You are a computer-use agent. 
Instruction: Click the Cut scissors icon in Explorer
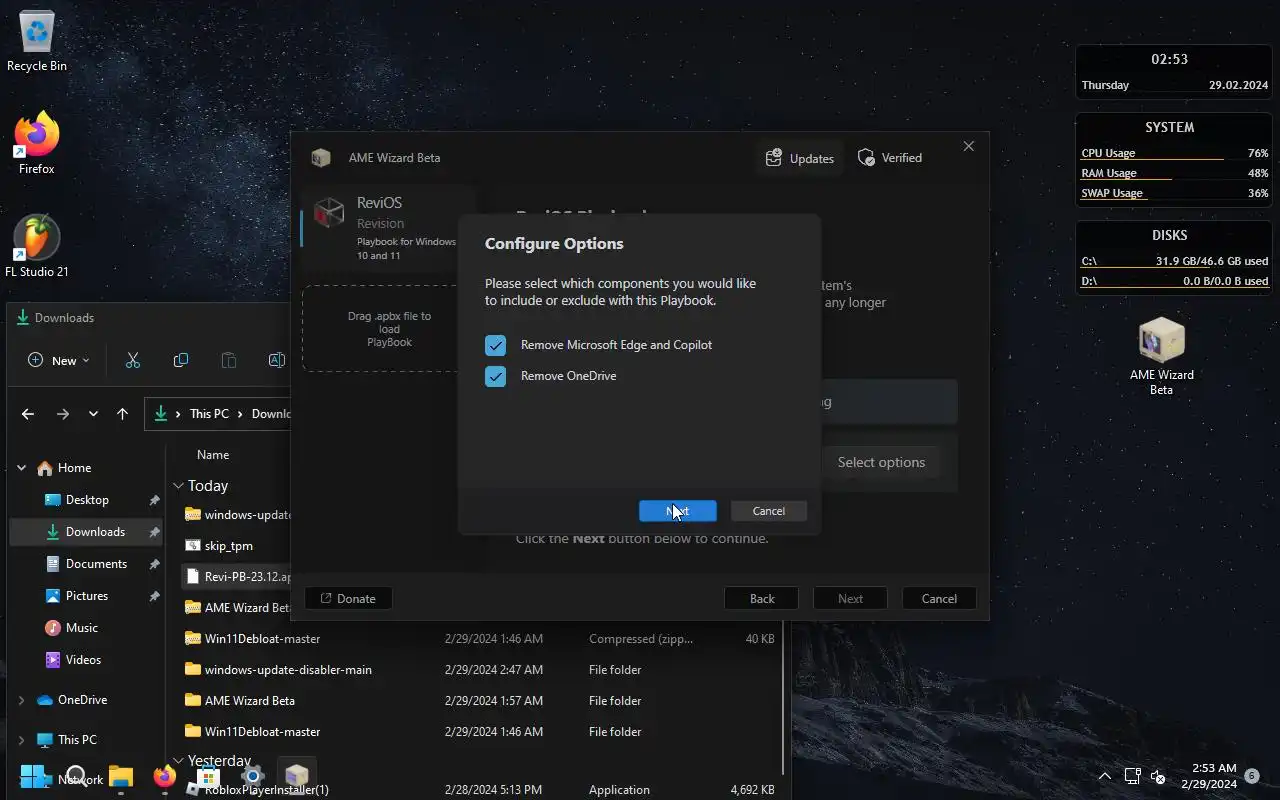click(133, 360)
